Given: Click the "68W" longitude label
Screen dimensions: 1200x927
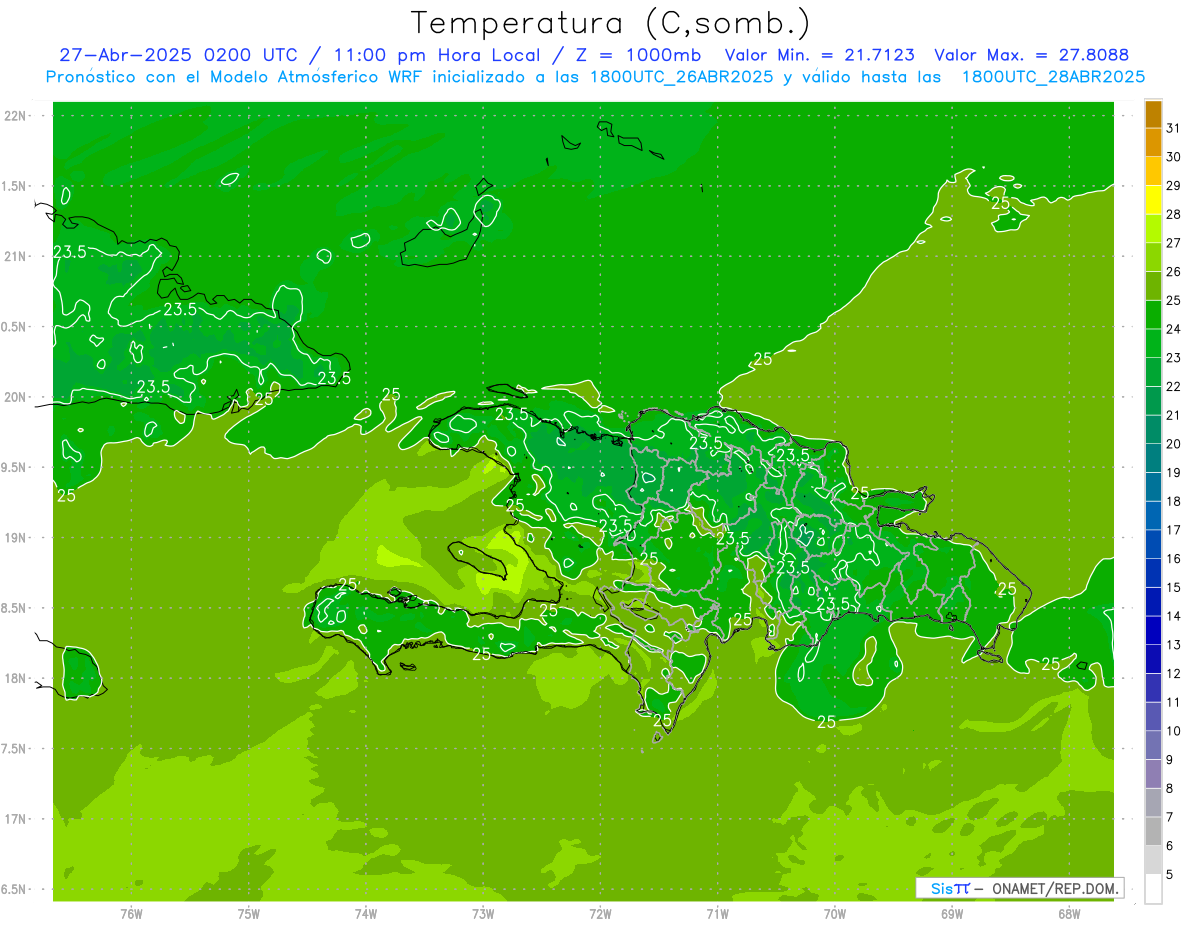Looking at the screenshot, I should pyautogui.click(x=1069, y=914).
